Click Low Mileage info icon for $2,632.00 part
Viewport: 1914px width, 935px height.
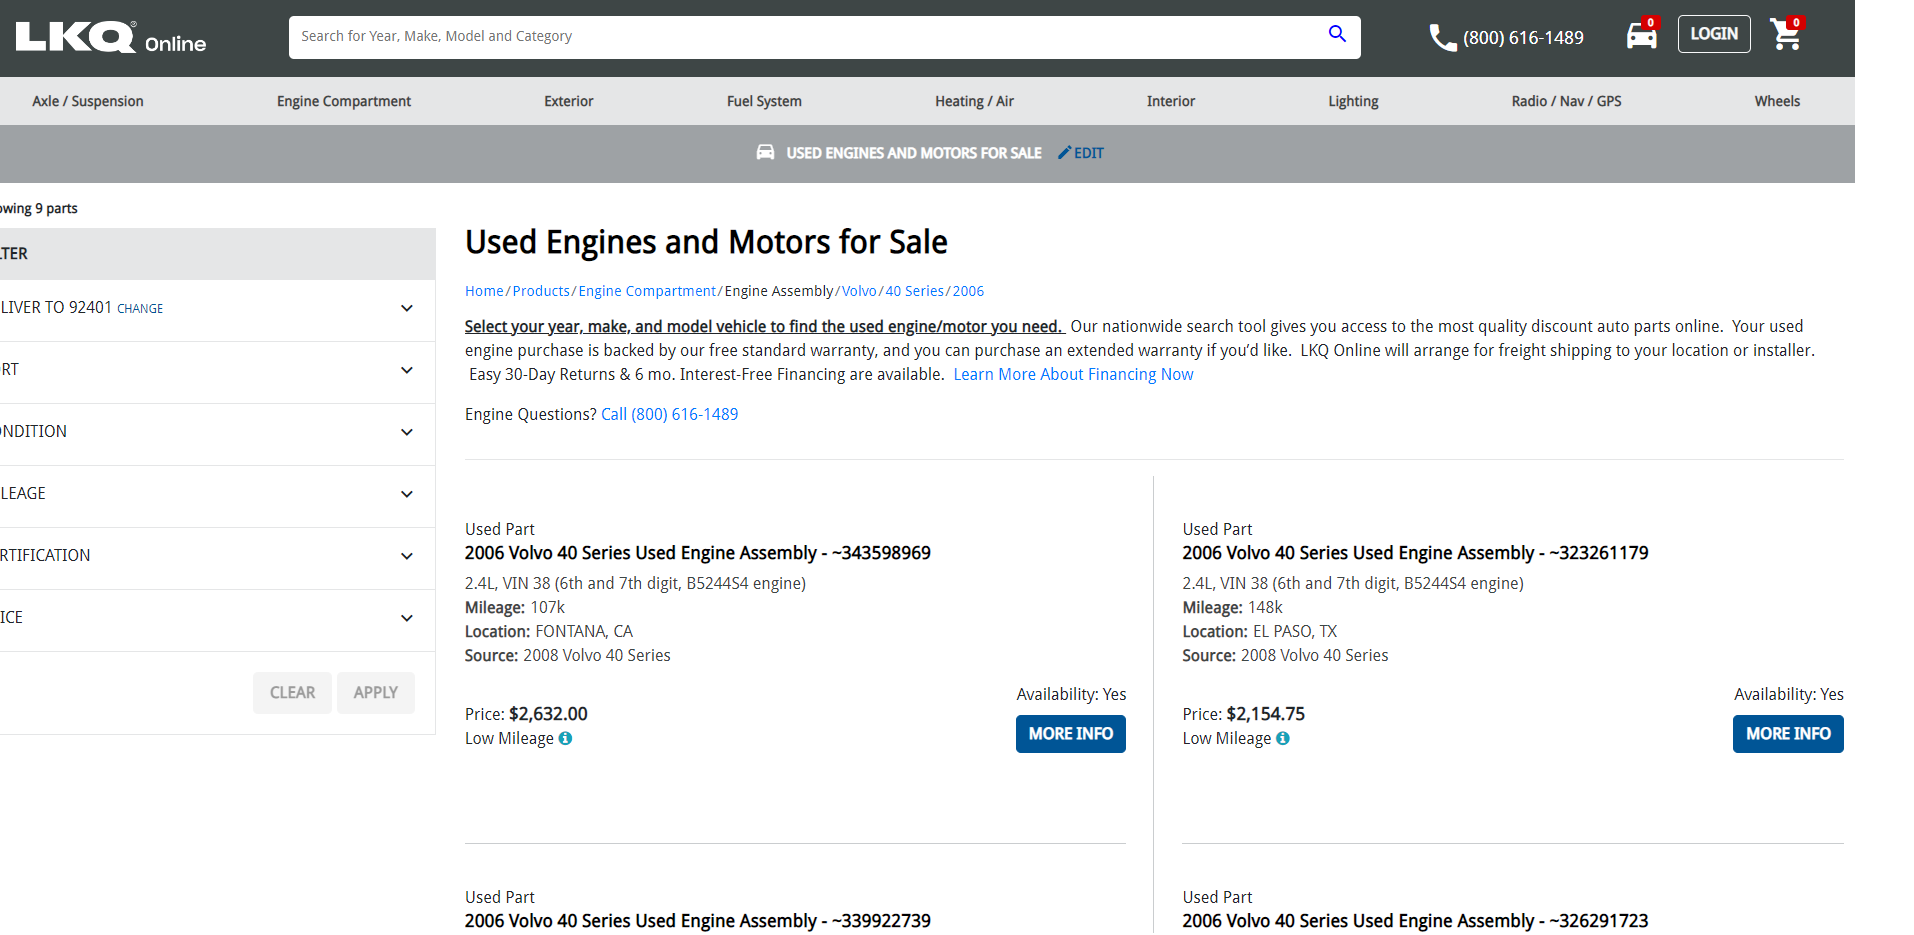pyautogui.click(x=565, y=738)
